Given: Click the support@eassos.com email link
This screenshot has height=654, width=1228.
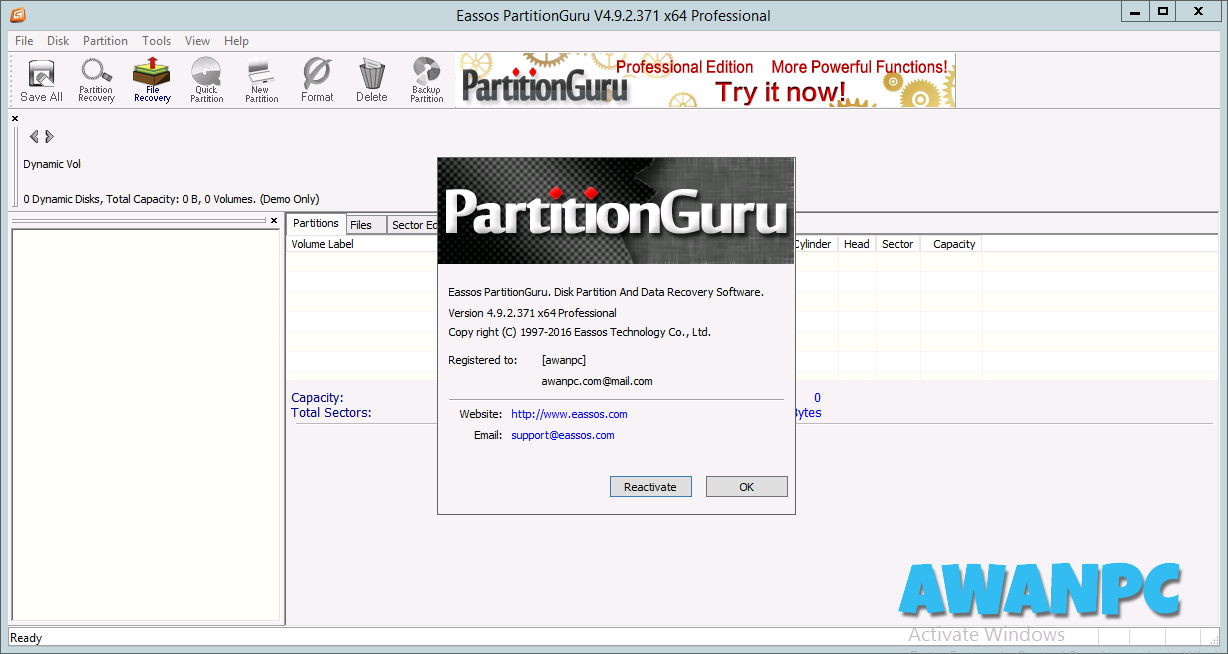Looking at the screenshot, I should tap(562, 435).
